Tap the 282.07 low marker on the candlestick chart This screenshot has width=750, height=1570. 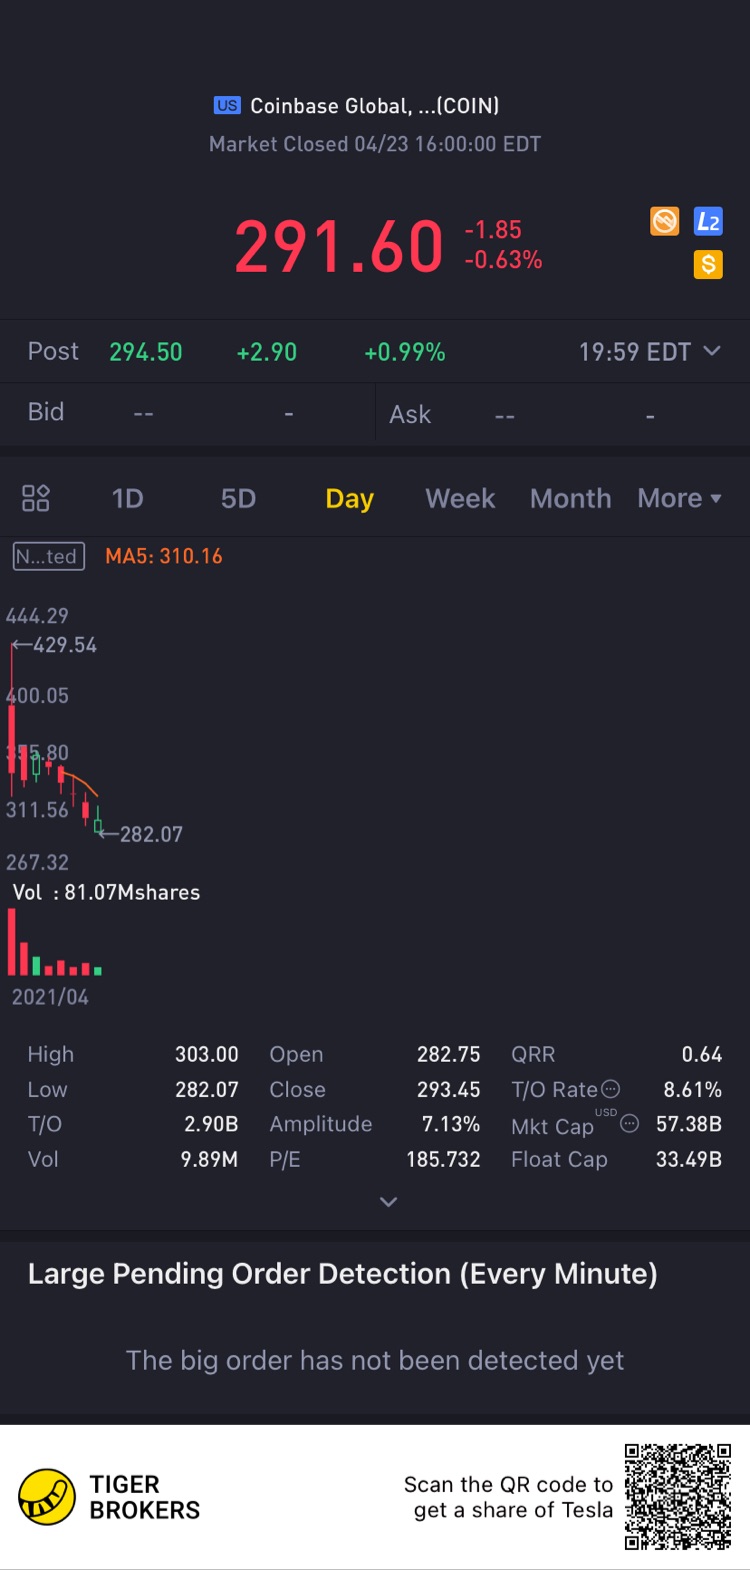(x=151, y=834)
